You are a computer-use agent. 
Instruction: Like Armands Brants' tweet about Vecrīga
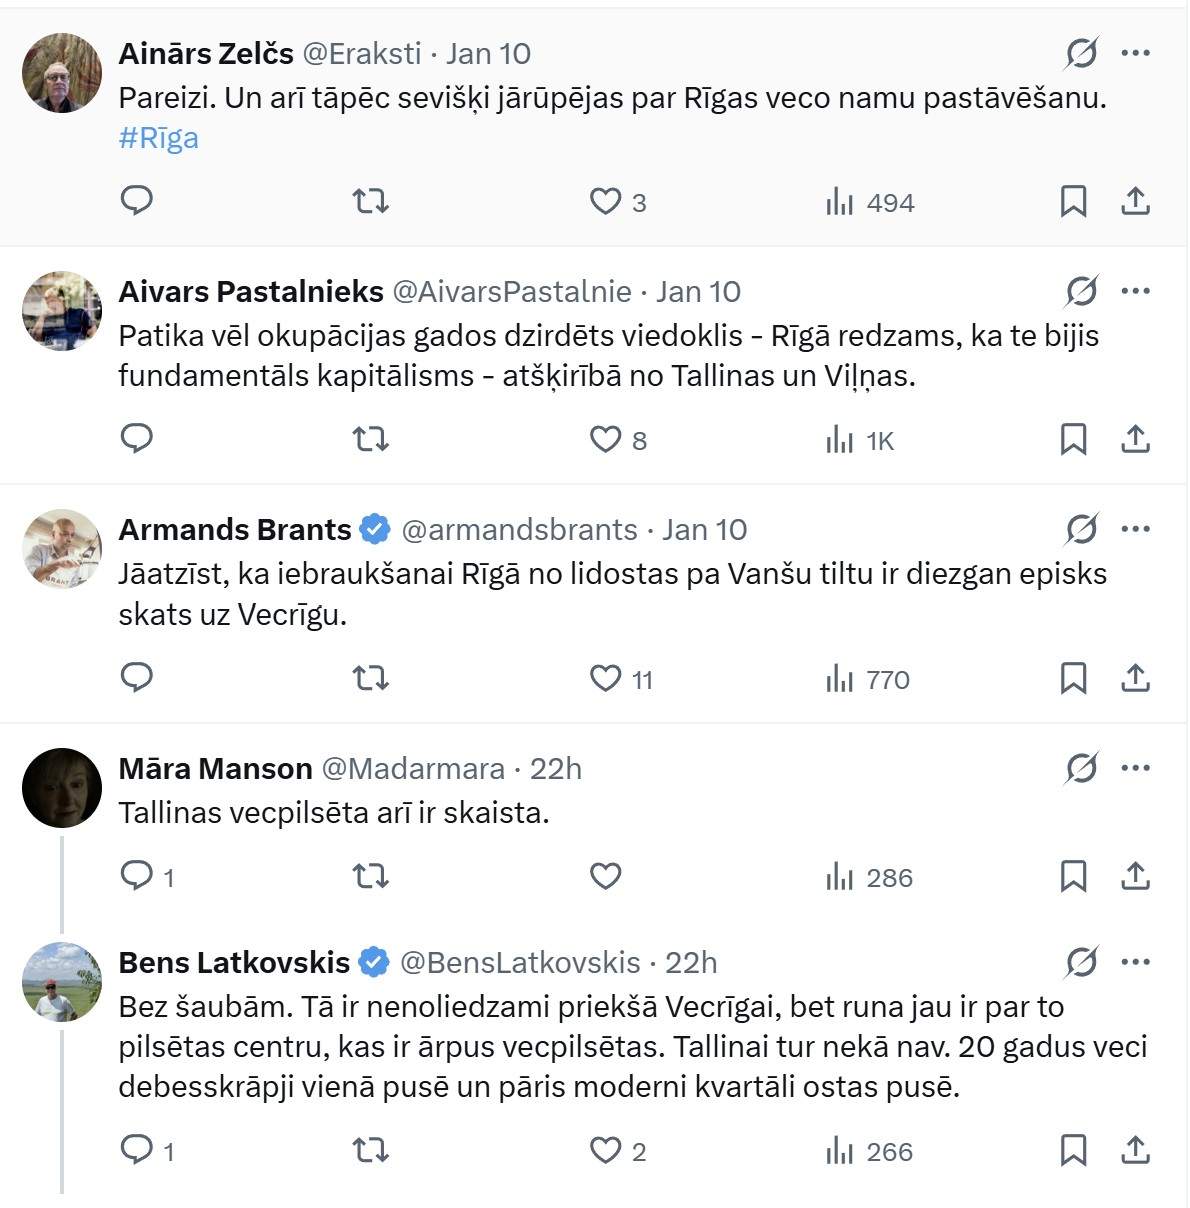605,679
